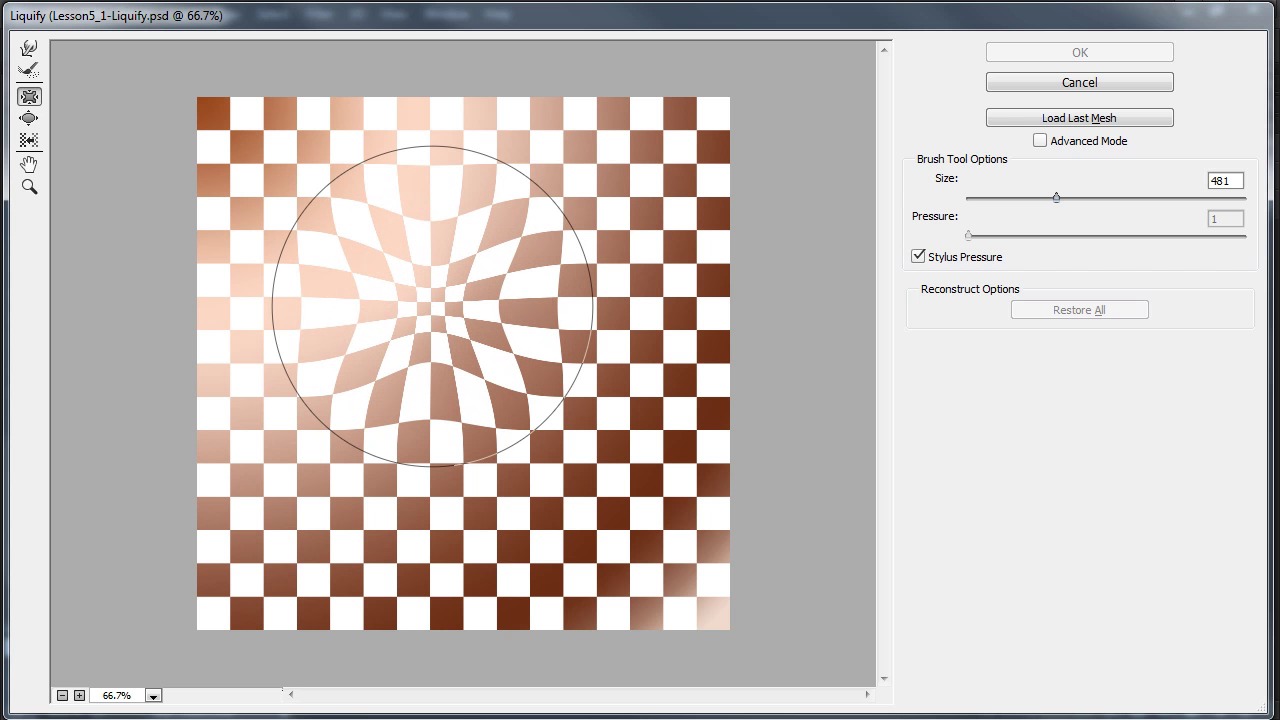Select the Pucker tool

click(x=29, y=97)
